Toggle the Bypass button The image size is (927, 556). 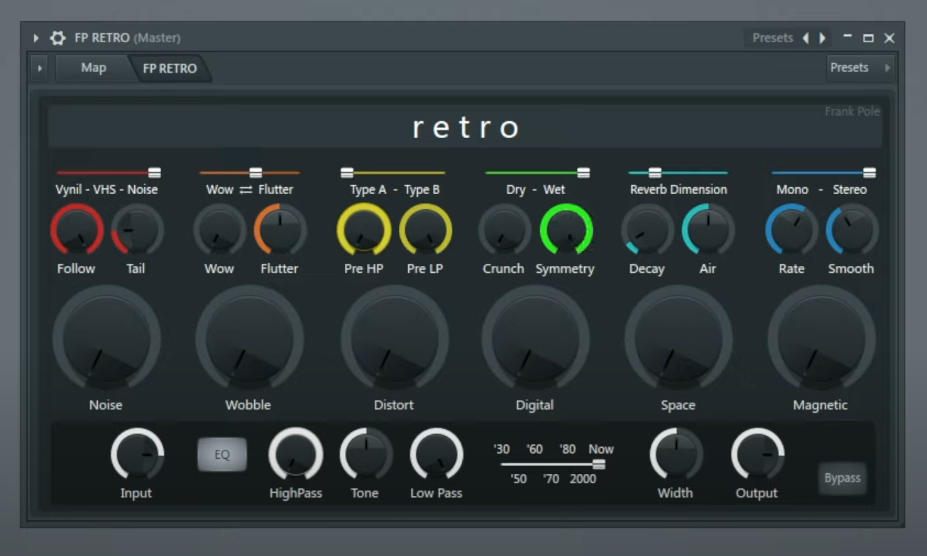click(842, 478)
